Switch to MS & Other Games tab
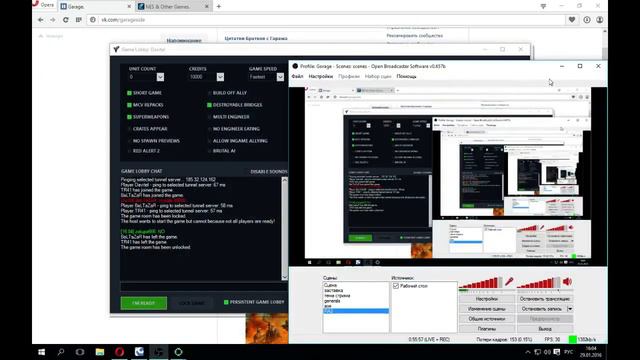640x360 pixels. 173,7
